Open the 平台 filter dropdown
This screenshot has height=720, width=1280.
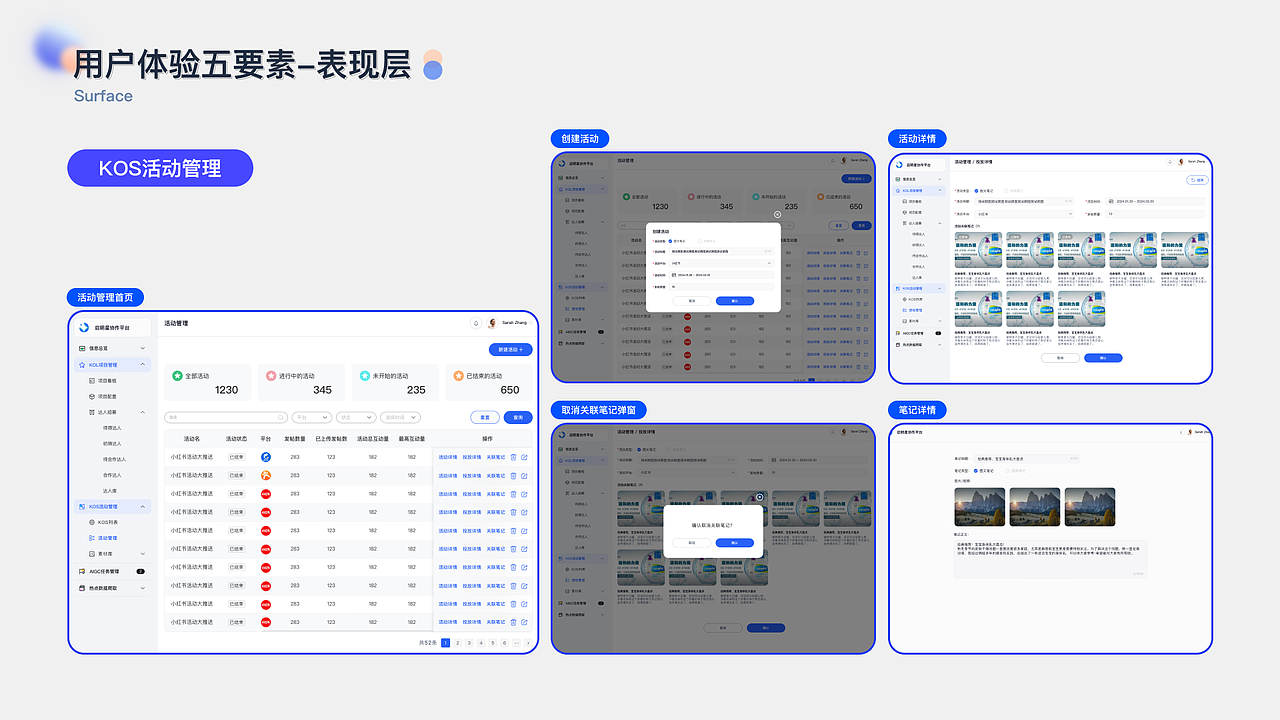(x=311, y=417)
